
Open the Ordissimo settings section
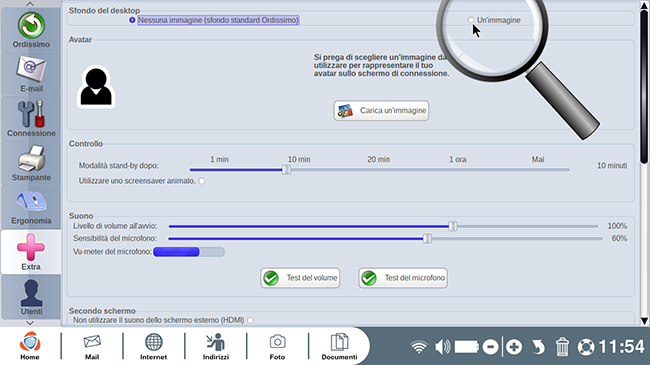coord(31,30)
